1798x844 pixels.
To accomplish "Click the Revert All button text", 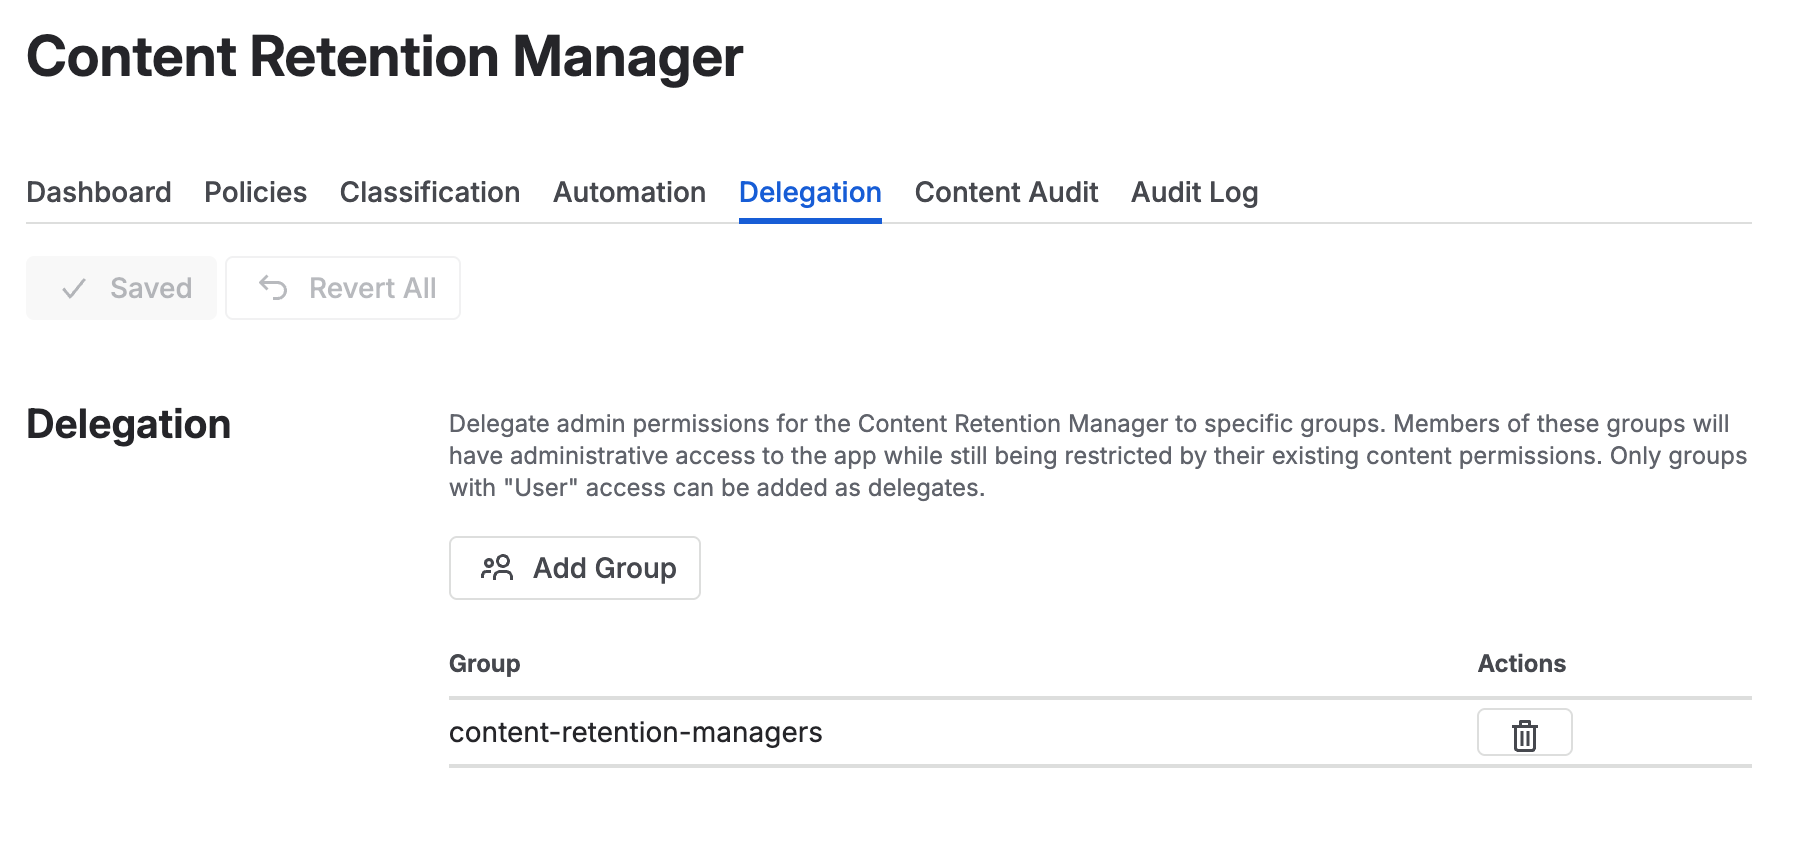I will [372, 288].
